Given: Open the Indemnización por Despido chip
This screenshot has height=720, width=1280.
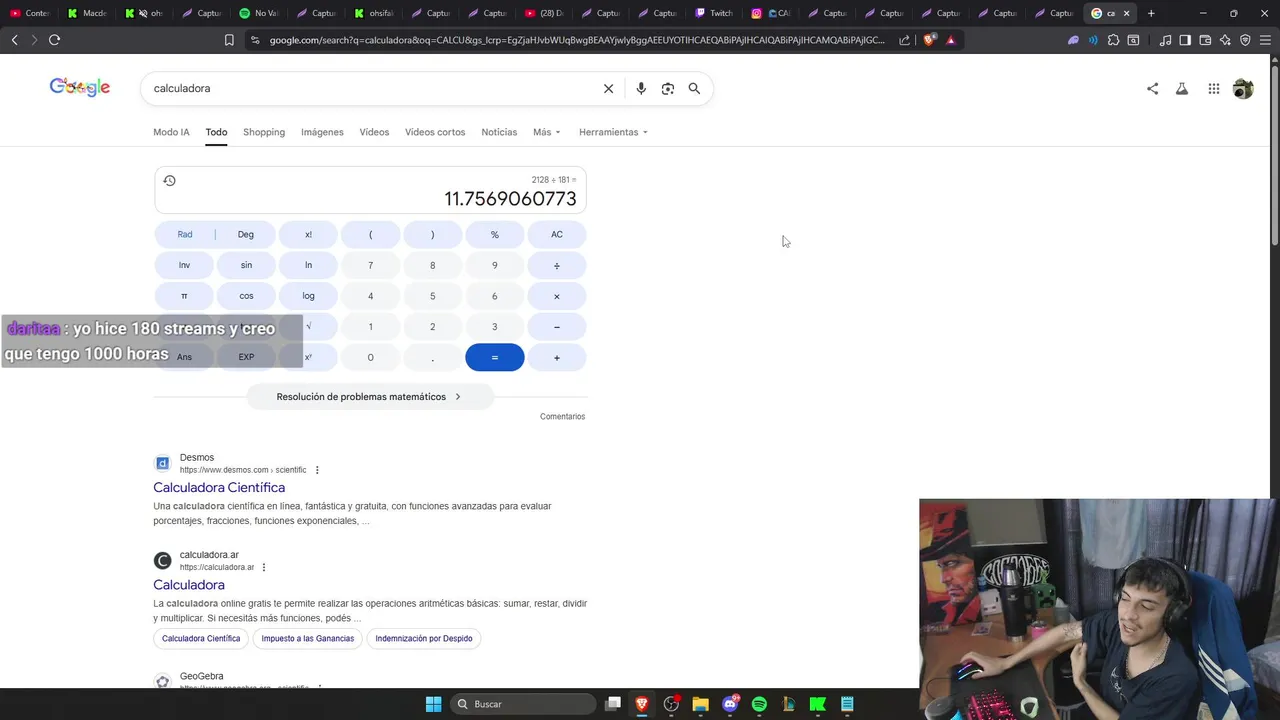Looking at the screenshot, I should coord(424,638).
